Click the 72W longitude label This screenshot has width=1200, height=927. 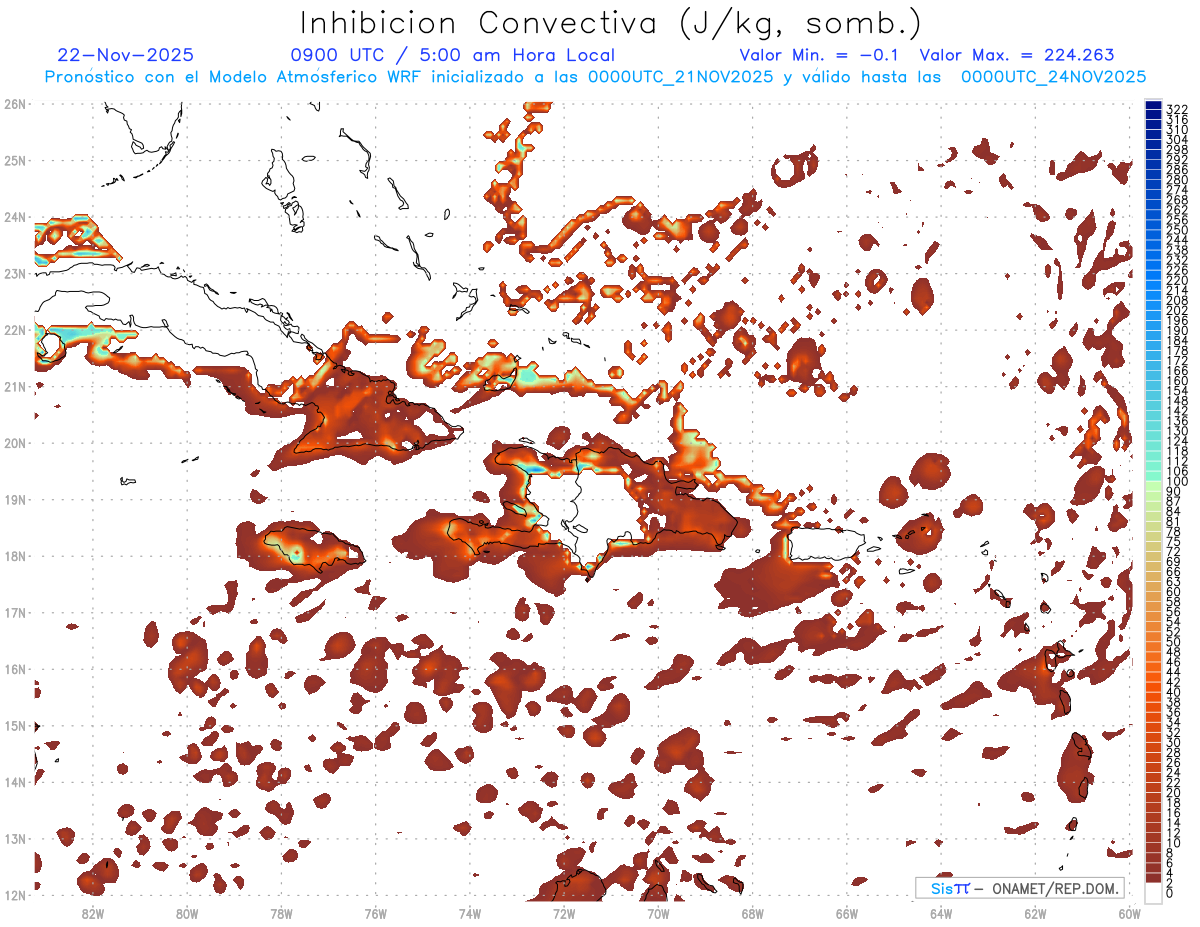click(564, 912)
